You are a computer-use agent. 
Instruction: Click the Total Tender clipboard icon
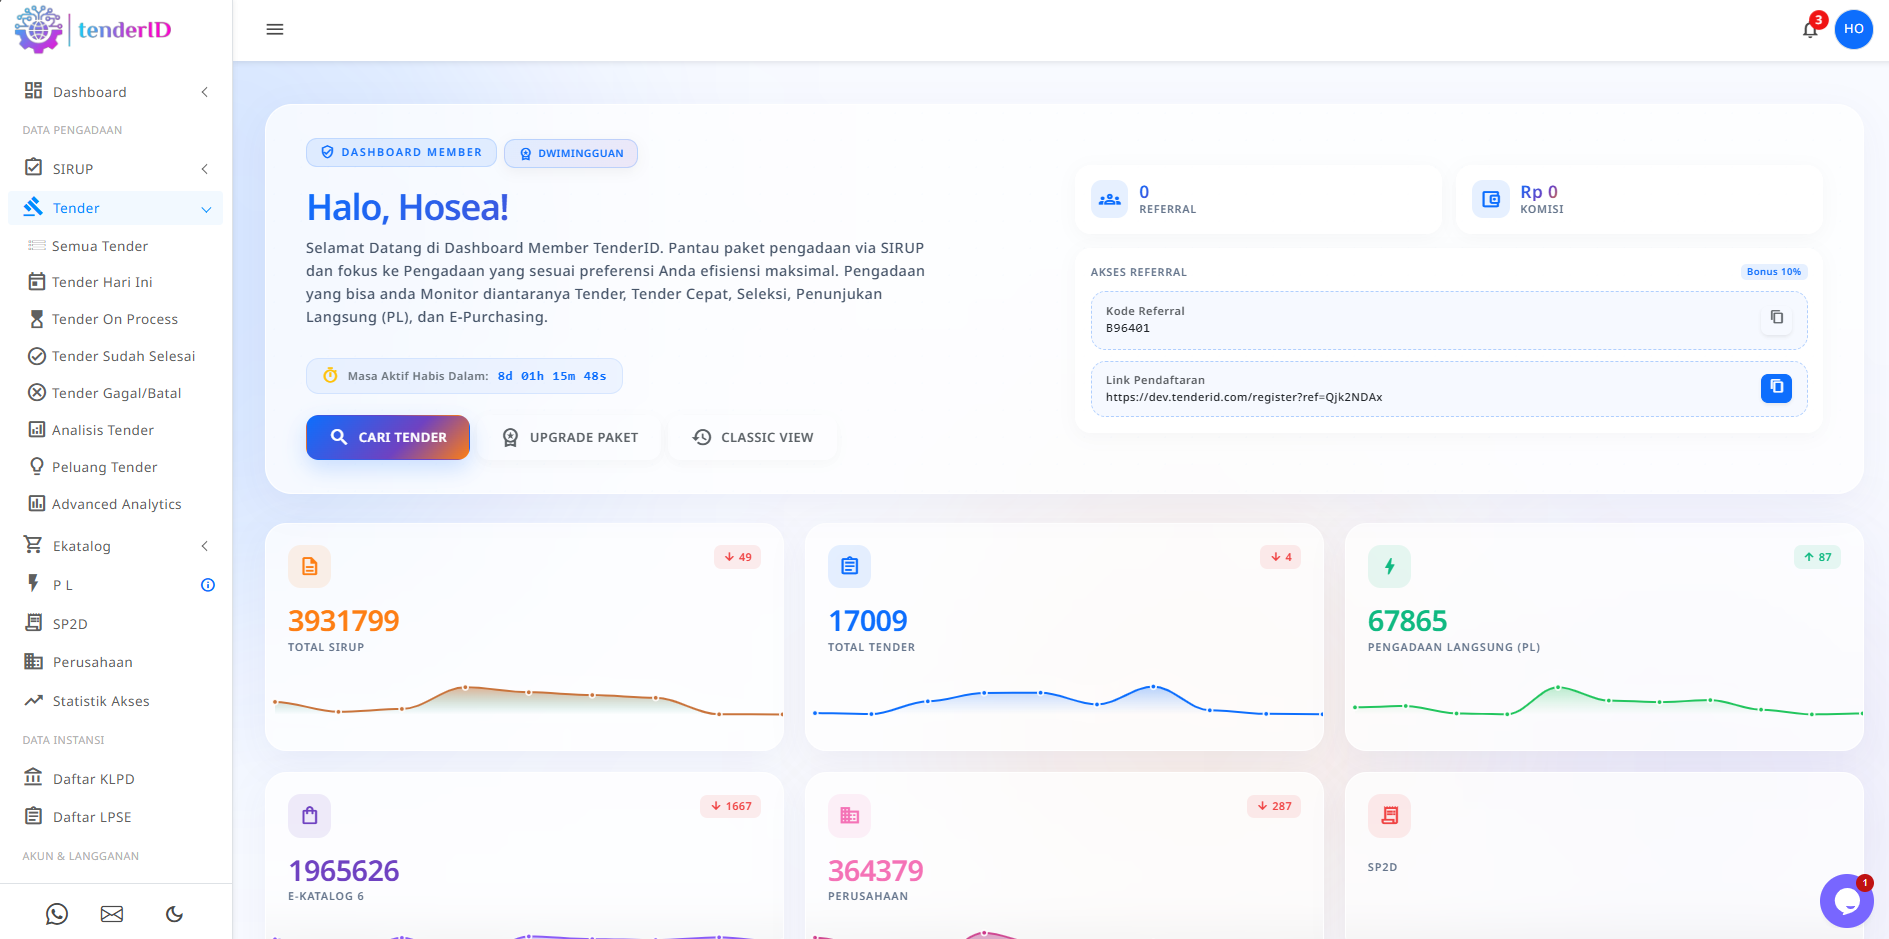(x=849, y=566)
